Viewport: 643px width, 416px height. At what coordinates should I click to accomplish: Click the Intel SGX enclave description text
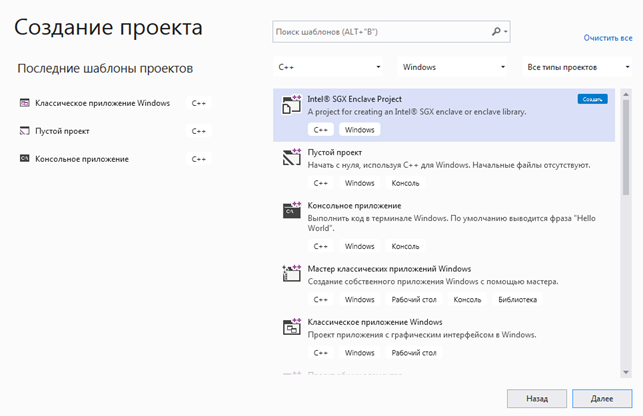(x=417, y=112)
